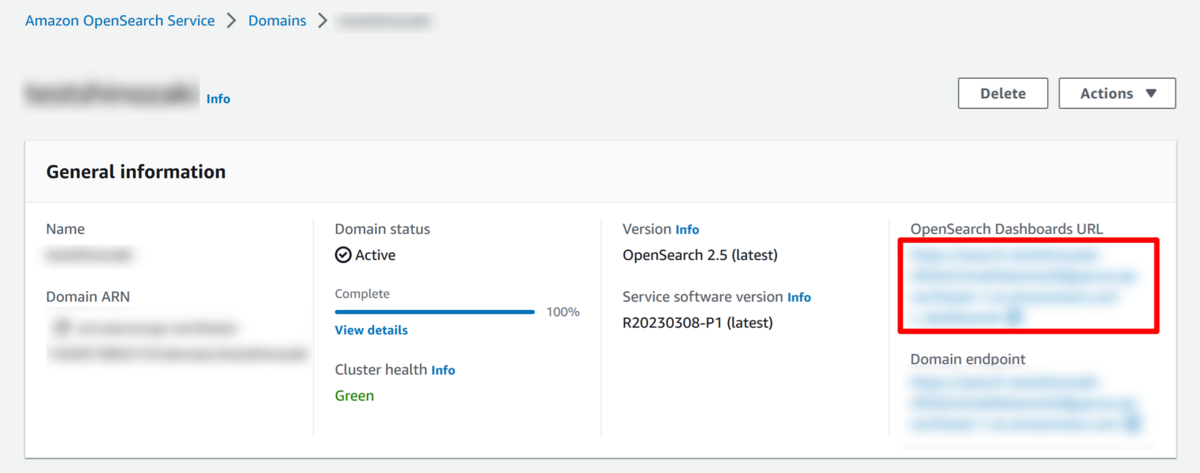This screenshot has width=1200, height=473.
Task: Click View details under progress bar
Action: (x=371, y=330)
